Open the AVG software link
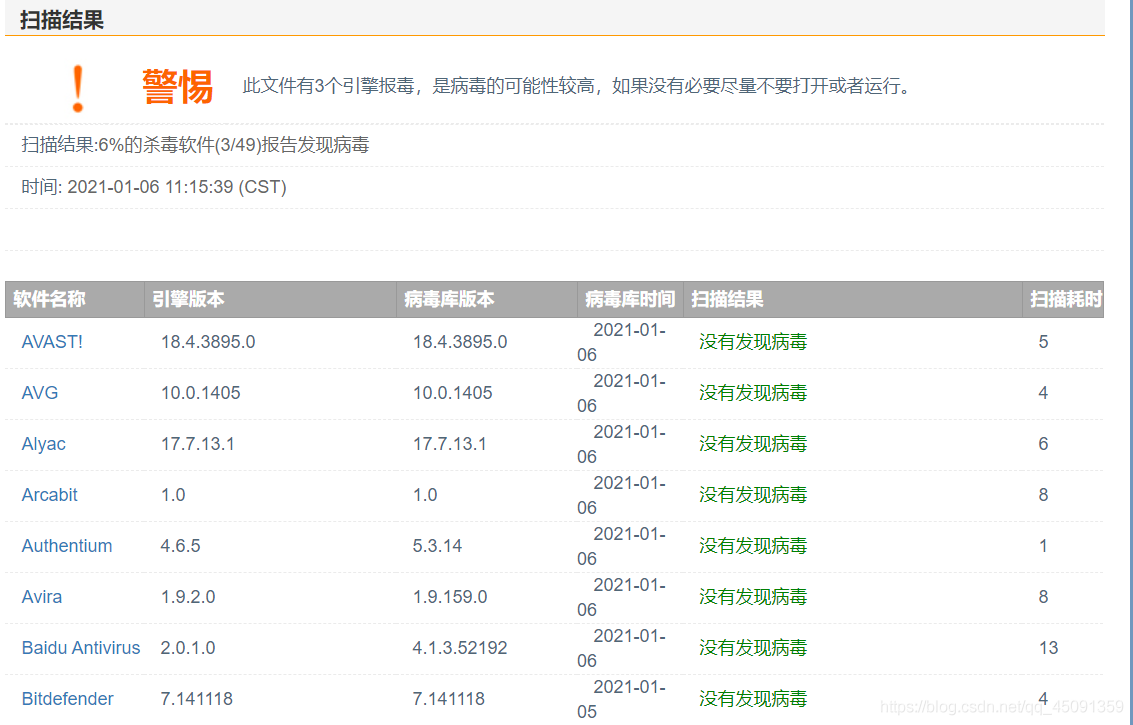This screenshot has width=1133, height=725. click(x=40, y=393)
